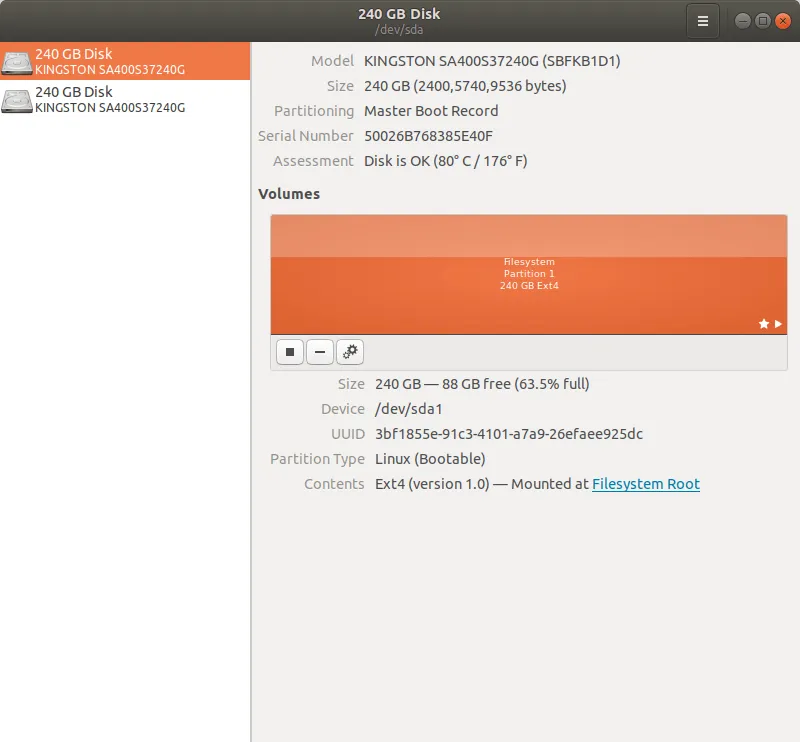Image resolution: width=800 pixels, height=742 pixels.
Task: Open the hamburger application menu
Action: pos(702,21)
